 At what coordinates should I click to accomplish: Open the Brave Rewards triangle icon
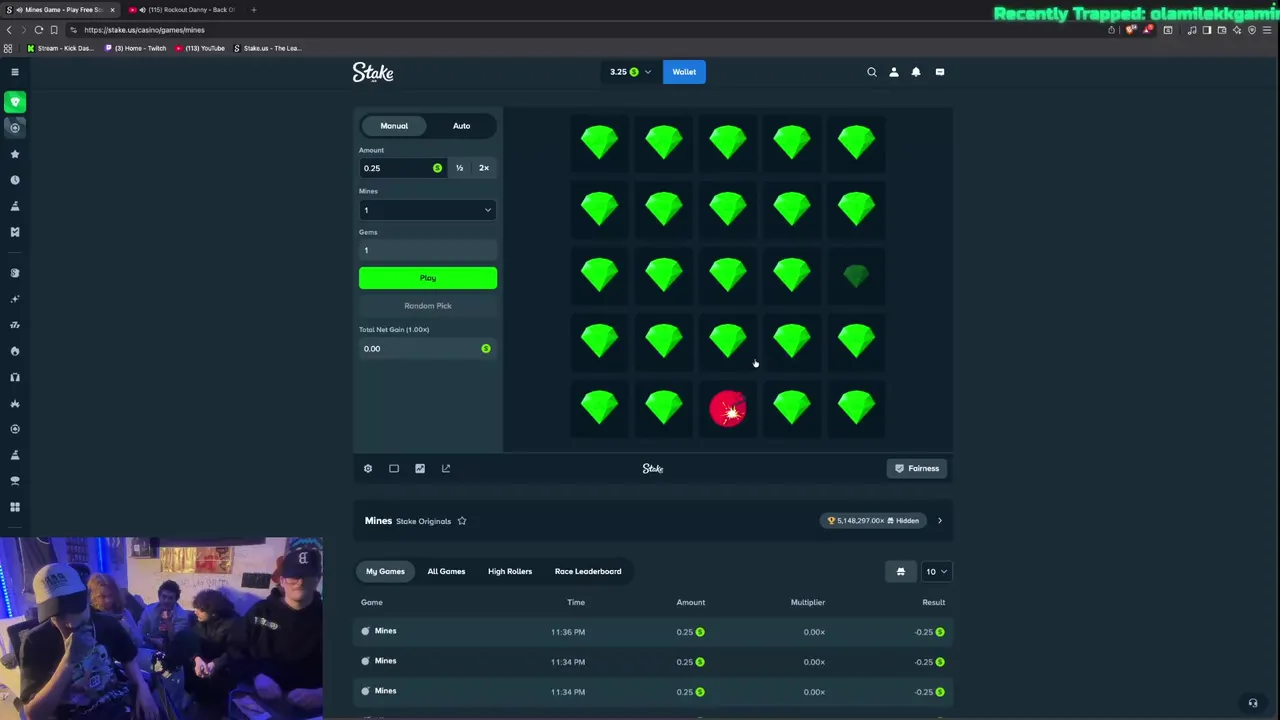point(1148,30)
